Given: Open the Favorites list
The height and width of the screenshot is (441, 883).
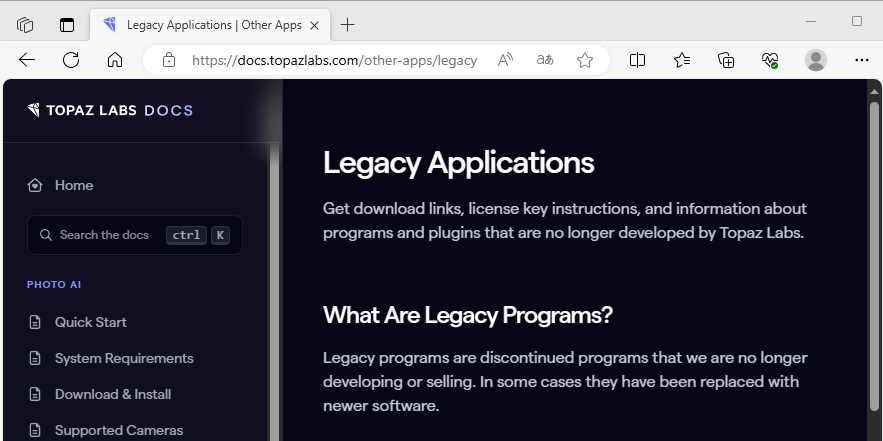Looking at the screenshot, I should (x=682, y=60).
